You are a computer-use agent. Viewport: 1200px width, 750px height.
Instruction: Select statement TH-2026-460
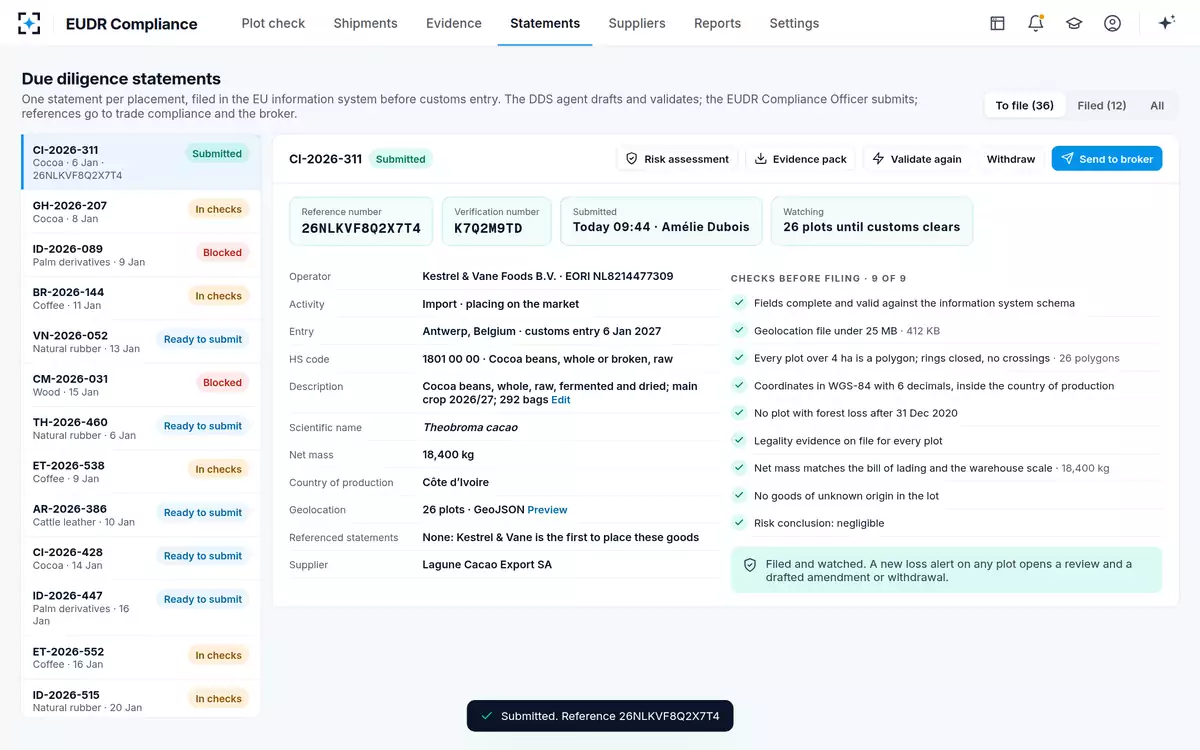[x=141, y=428]
